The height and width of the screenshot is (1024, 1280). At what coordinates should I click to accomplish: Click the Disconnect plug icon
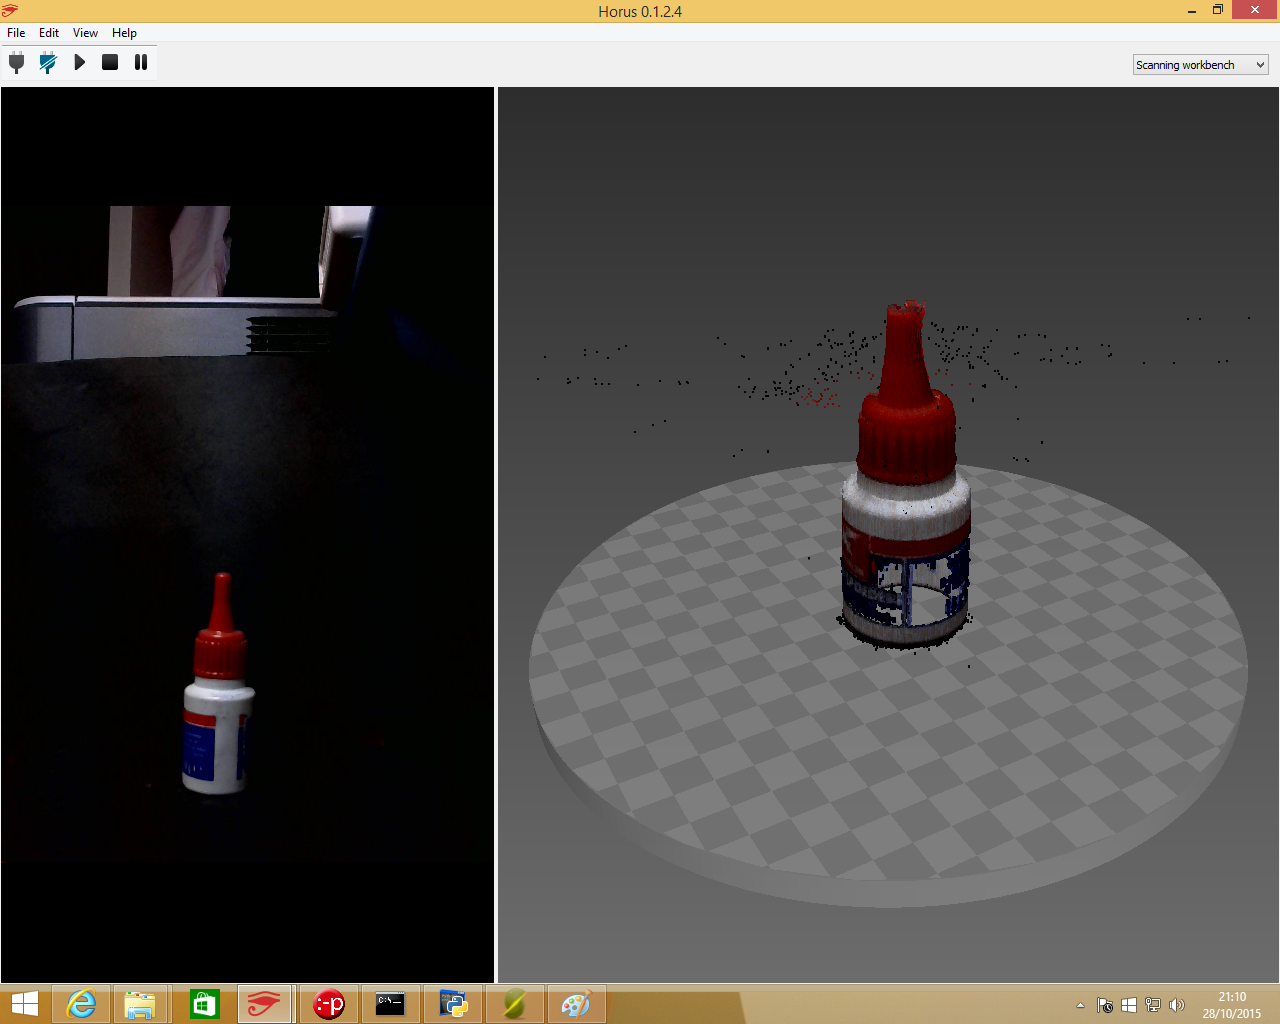tap(47, 63)
